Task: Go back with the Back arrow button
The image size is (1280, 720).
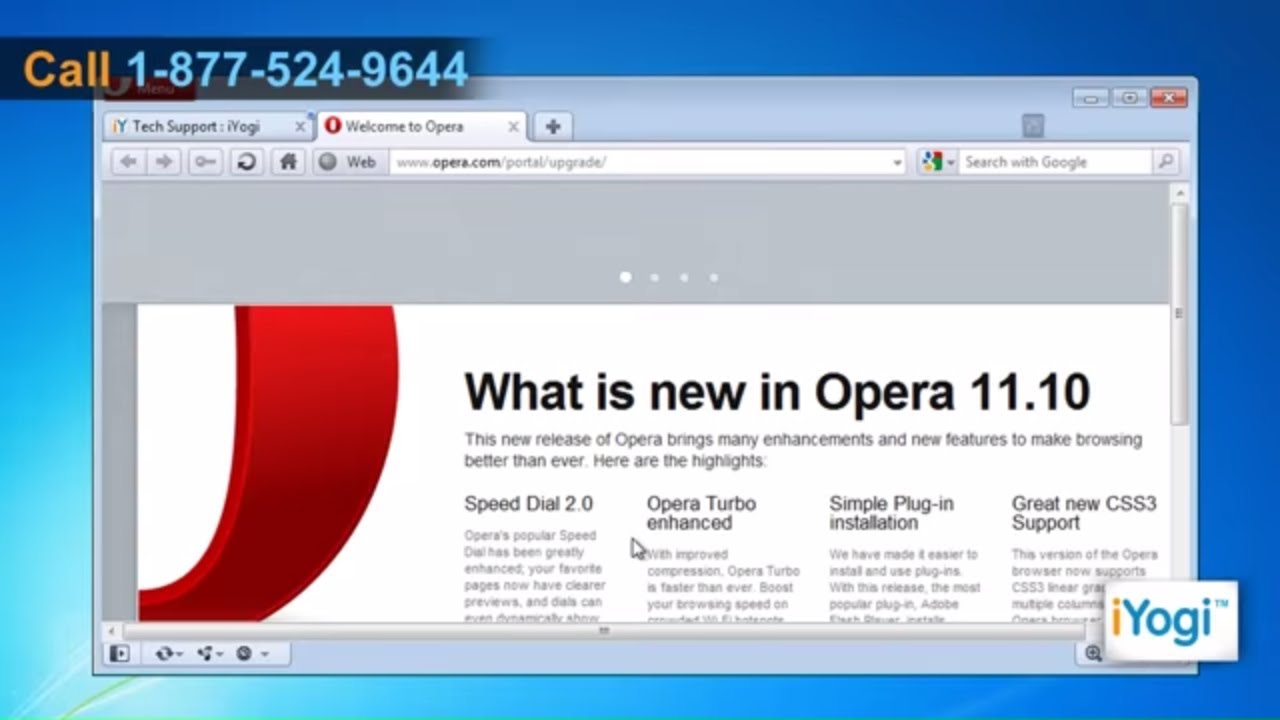Action: pyautogui.click(x=128, y=162)
